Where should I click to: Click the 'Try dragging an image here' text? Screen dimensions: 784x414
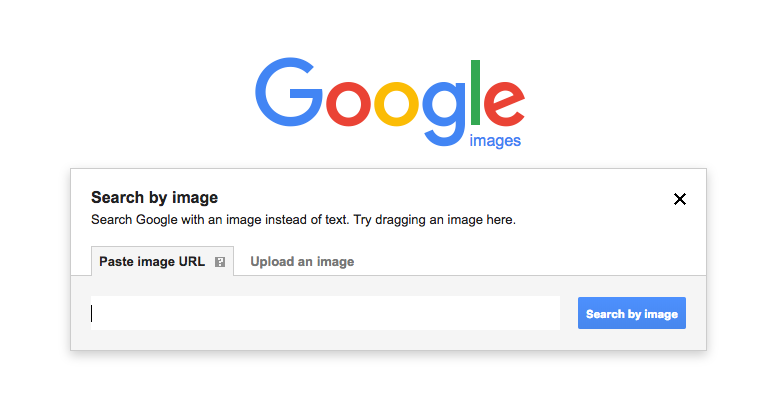(434, 220)
